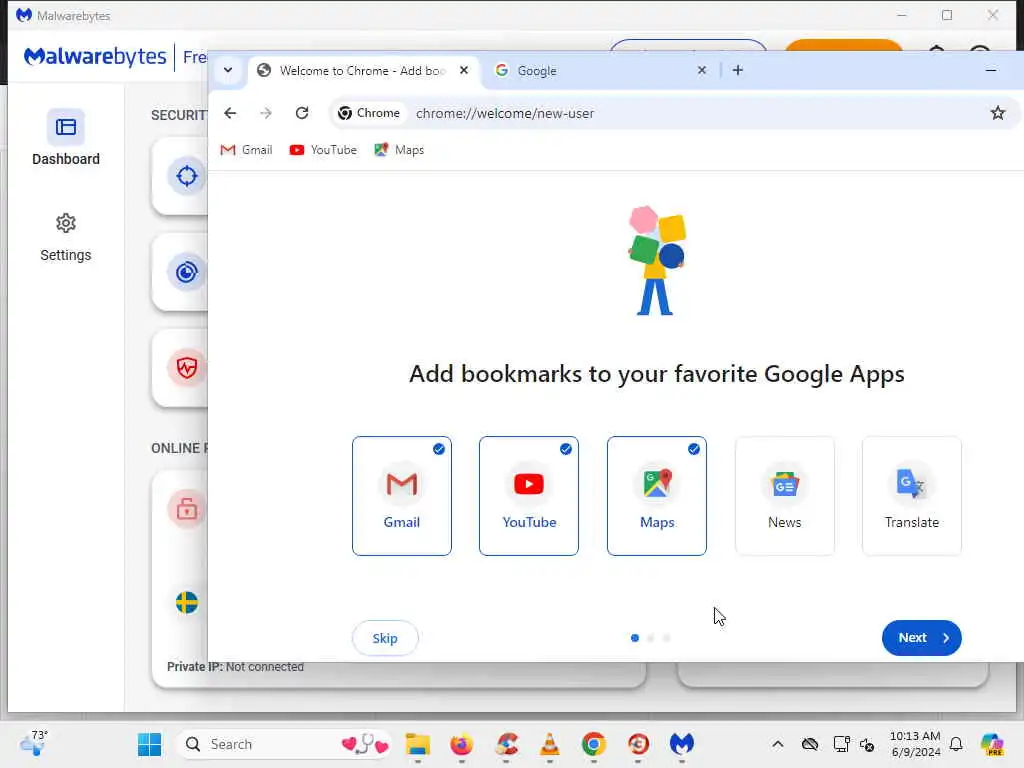Open Copilot preview from taskbar
This screenshot has width=1024, height=768.
[x=992, y=744]
